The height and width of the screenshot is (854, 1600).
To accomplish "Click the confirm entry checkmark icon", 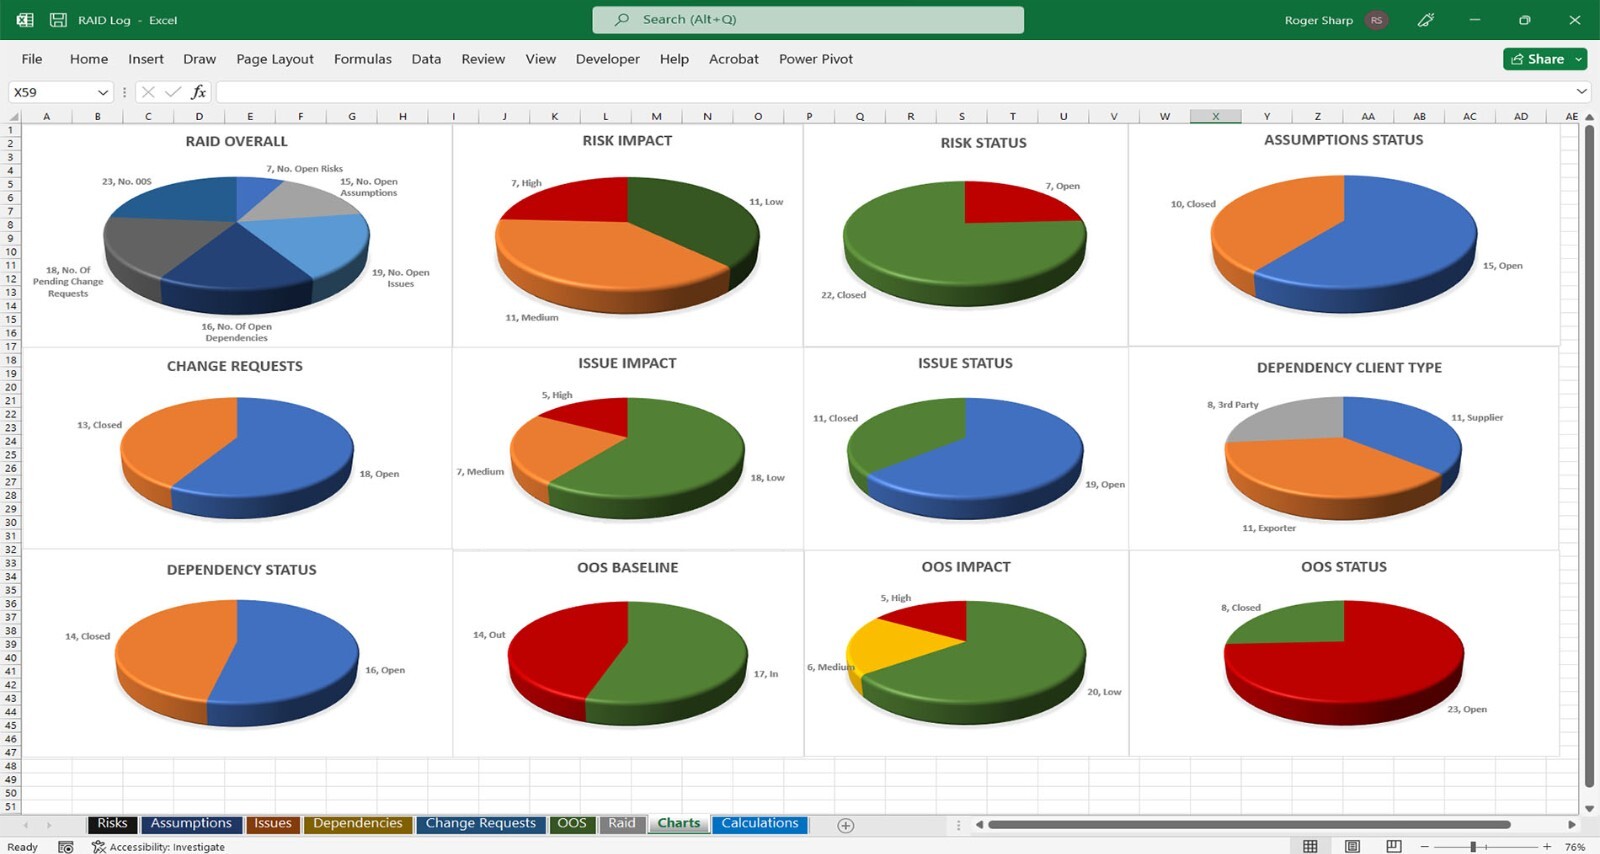I will tap(173, 92).
